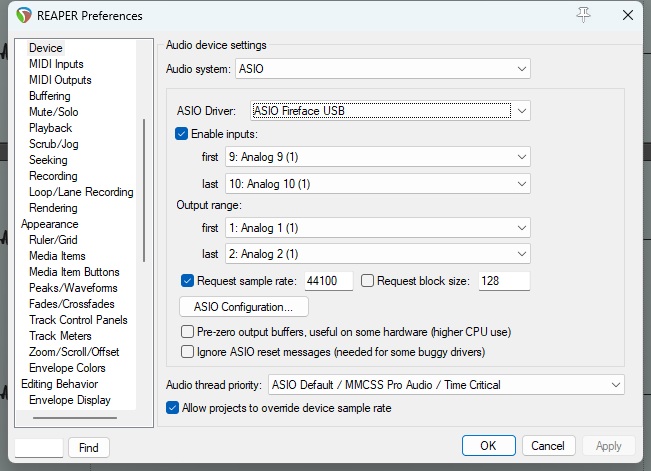
Task: Enable Request block size checkbox
Action: click(x=367, y=281)
